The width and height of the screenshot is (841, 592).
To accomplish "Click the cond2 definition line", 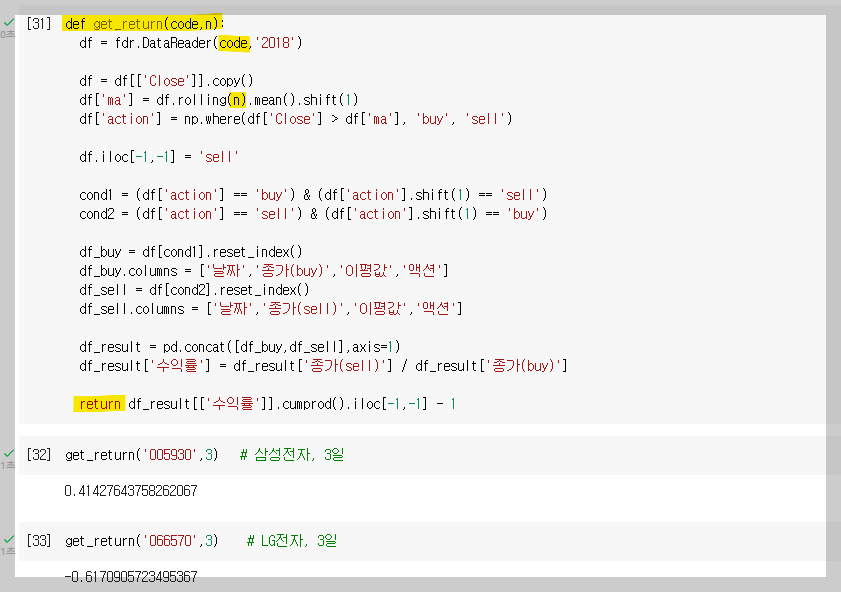I will pos(313,214).
